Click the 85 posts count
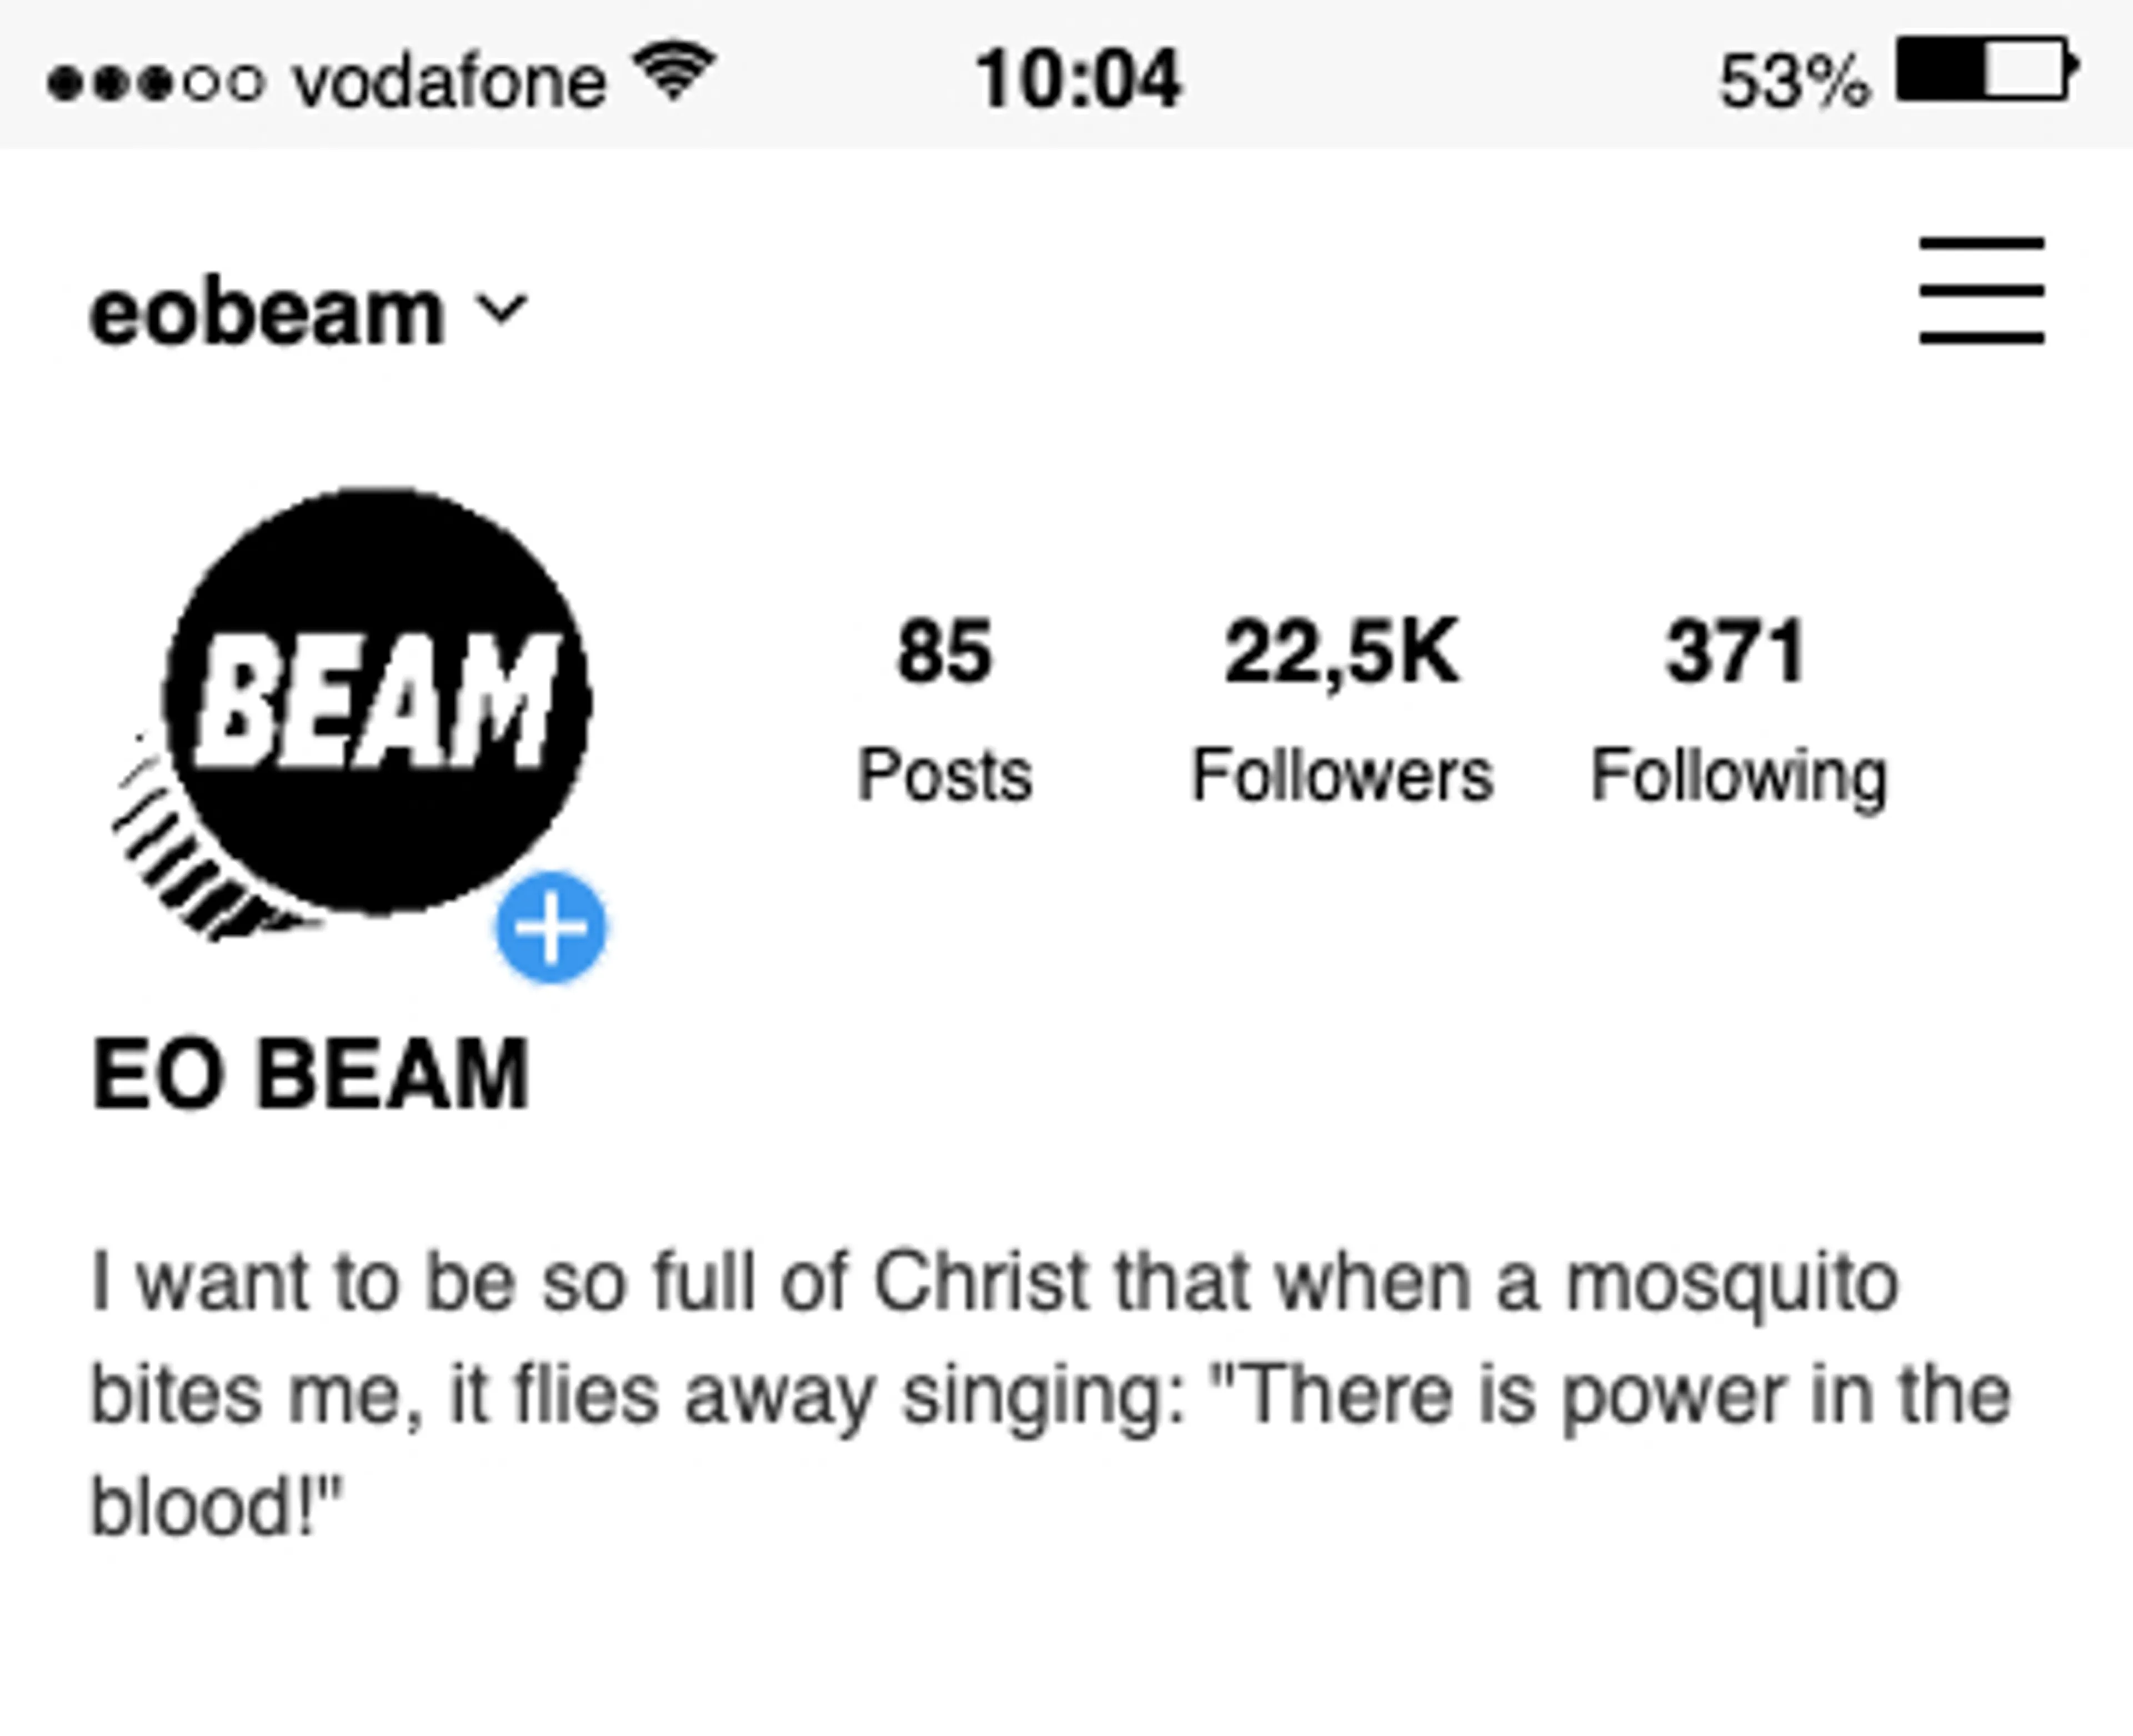 tap(944, 652)
